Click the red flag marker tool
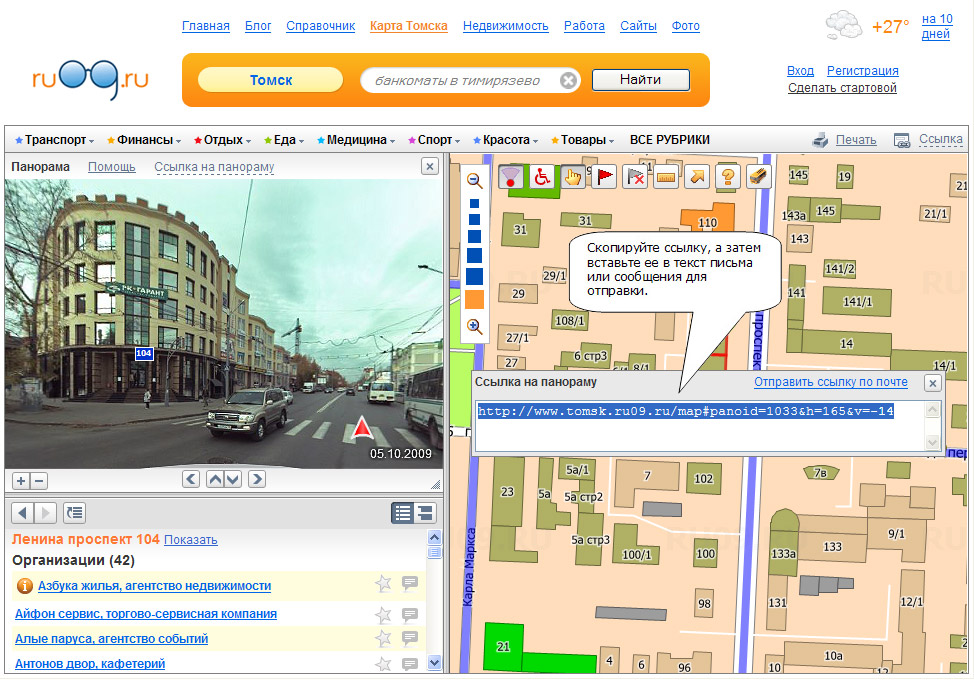This screenshot has width=974, height=680. coord(604,177)
